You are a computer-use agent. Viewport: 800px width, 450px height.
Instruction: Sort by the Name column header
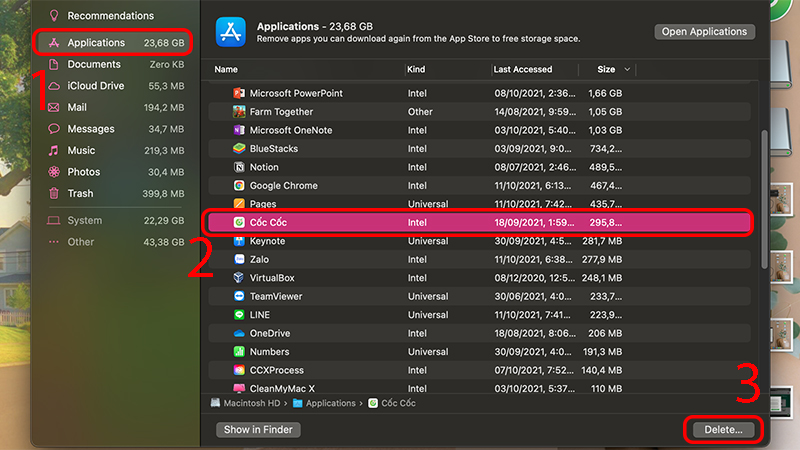[x=226, y=69]
